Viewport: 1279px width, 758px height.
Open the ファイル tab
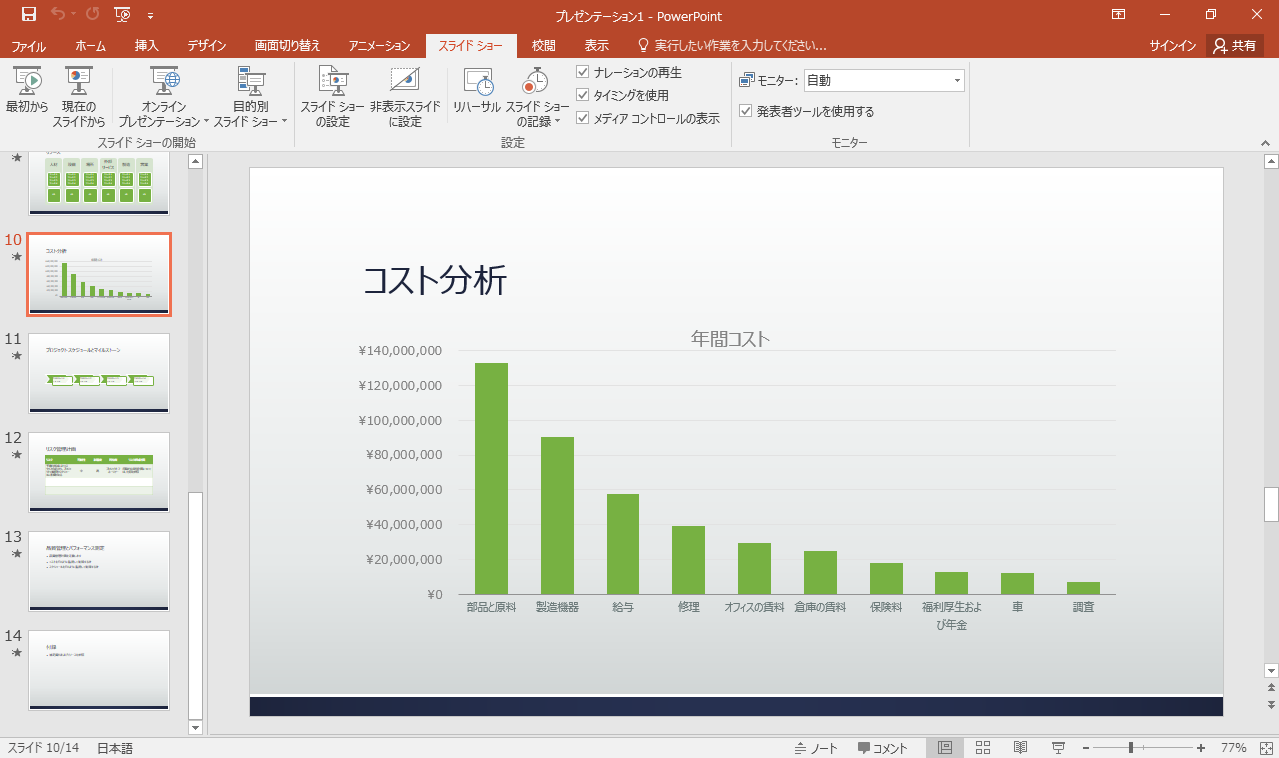click(x=28, y=45)
